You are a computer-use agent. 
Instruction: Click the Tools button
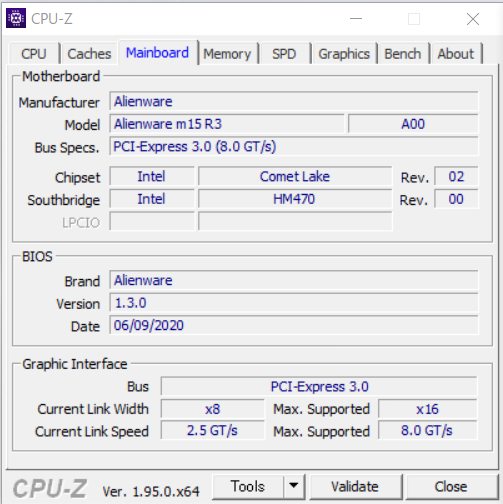[x=248, y=486]
